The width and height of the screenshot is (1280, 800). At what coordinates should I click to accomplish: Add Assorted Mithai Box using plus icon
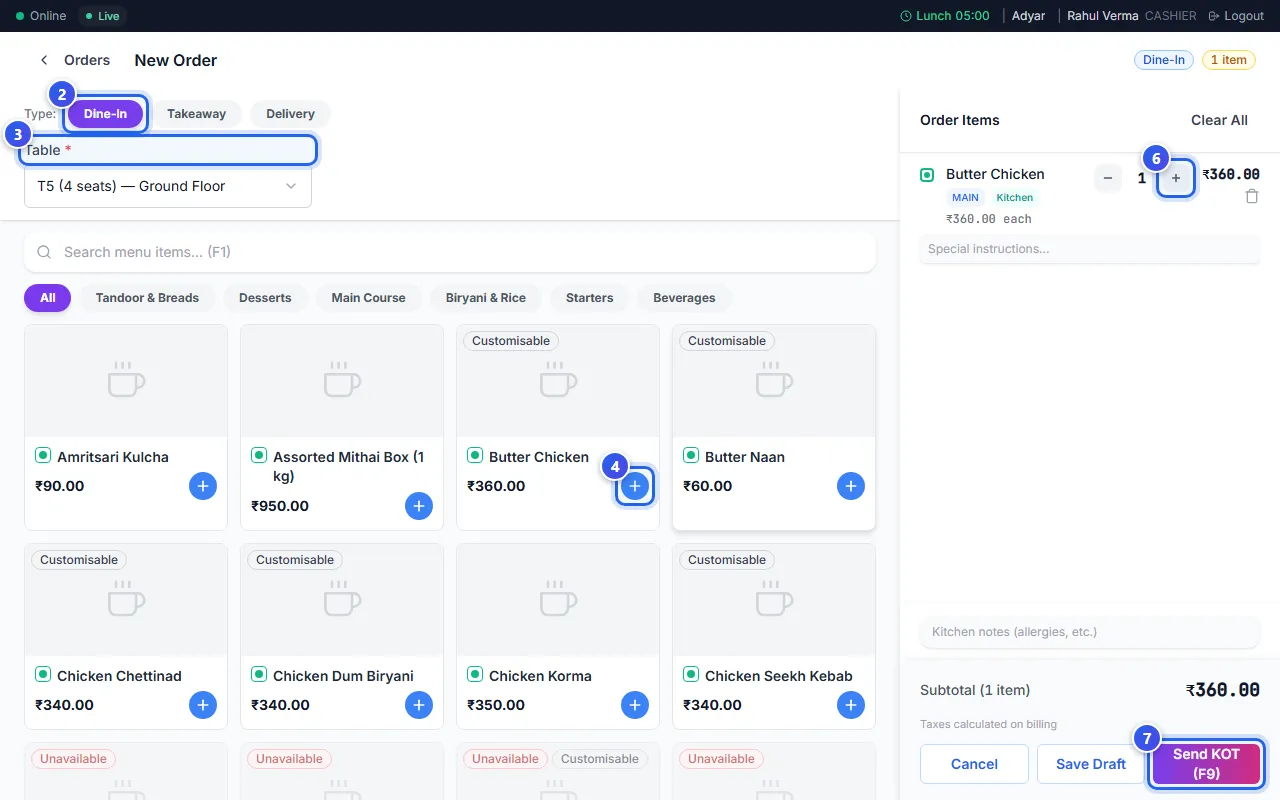(x=419, y=506)
